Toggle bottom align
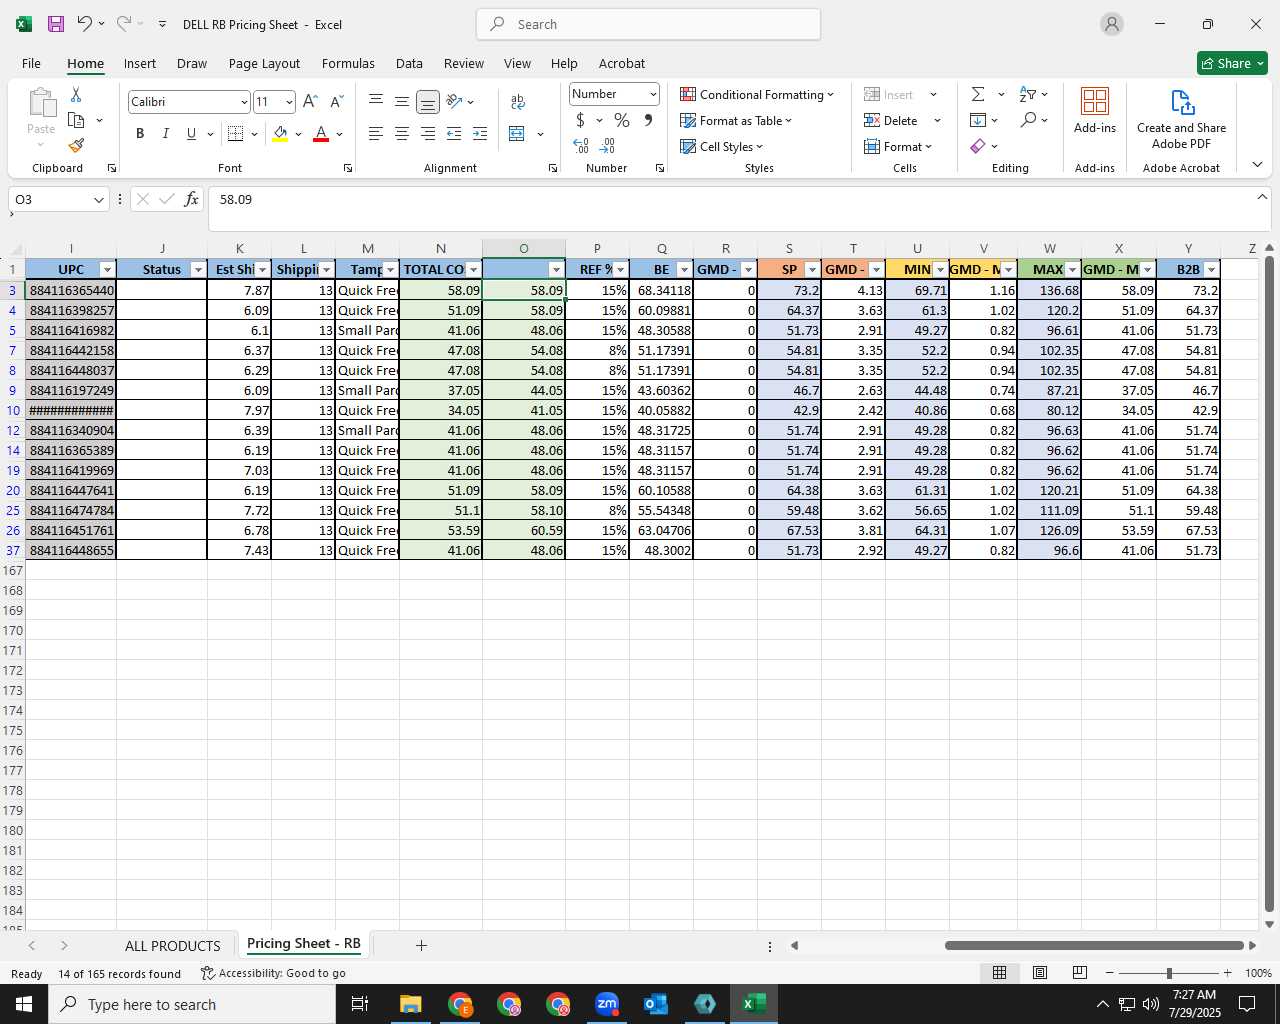 point(428,102)
